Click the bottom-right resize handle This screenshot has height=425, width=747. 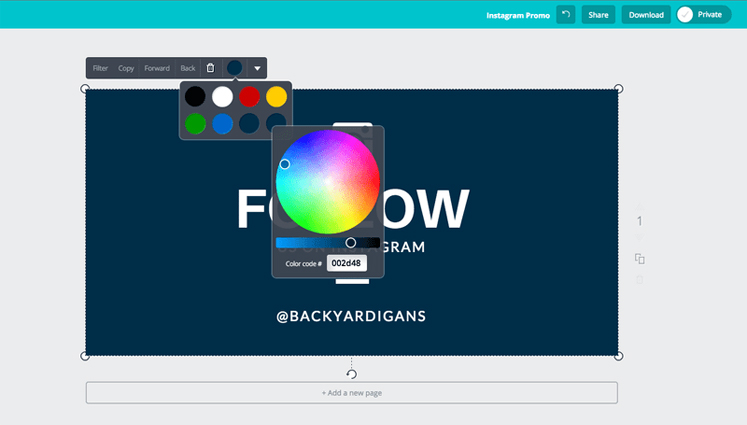[x=618, y=356]
